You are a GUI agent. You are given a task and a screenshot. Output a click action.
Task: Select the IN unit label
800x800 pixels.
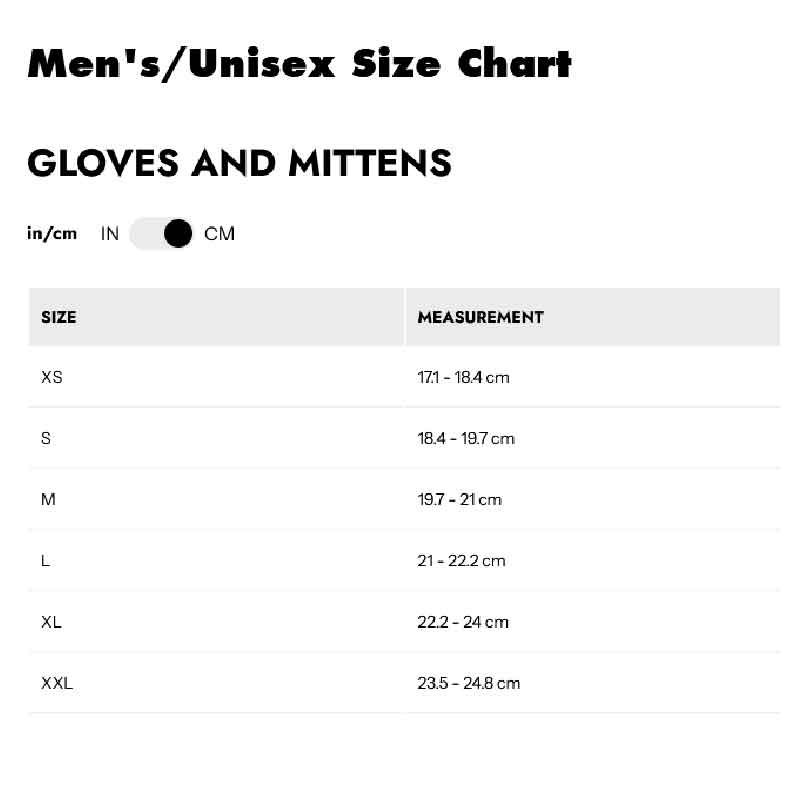pos(110,234)
